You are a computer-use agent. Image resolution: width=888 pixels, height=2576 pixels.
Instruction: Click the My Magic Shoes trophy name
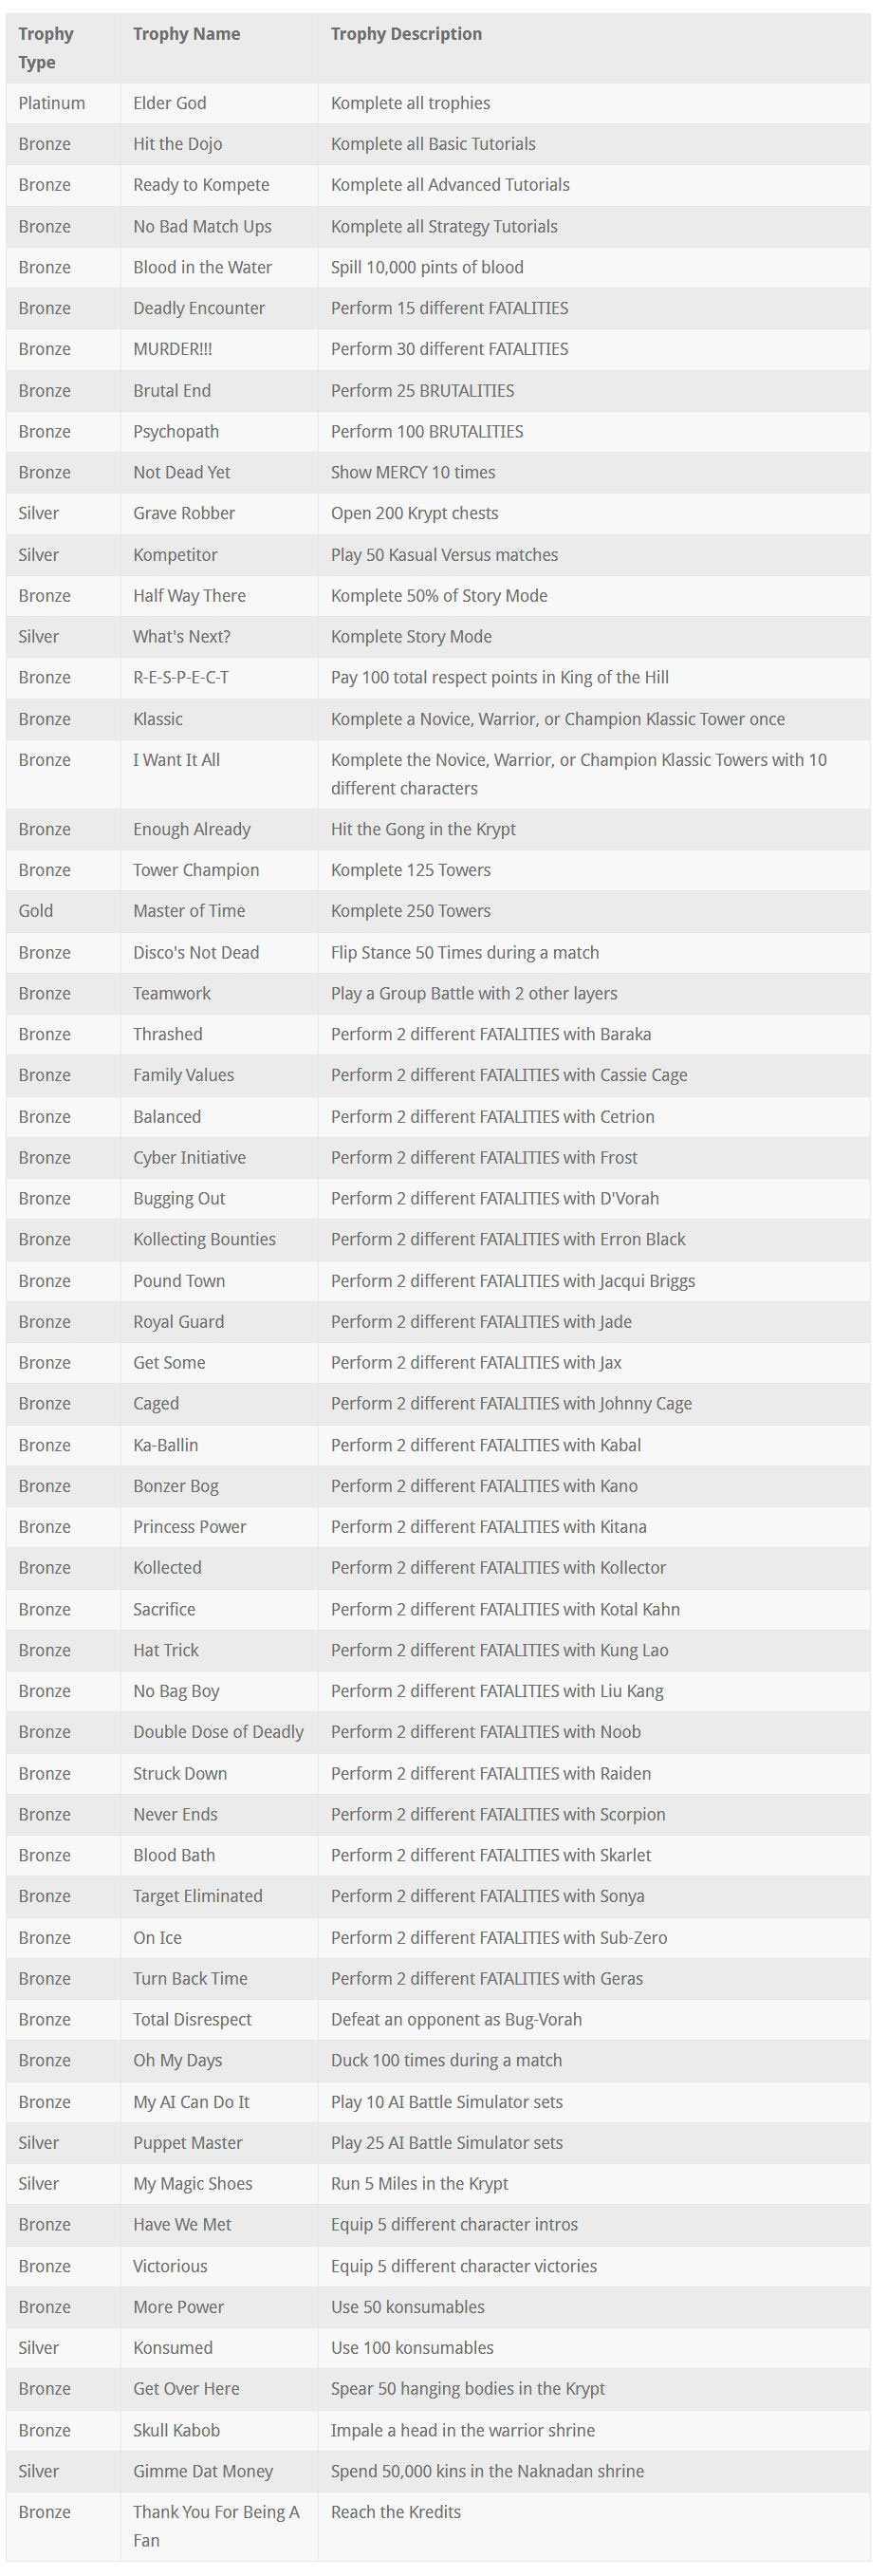(x=193, y=2184)
